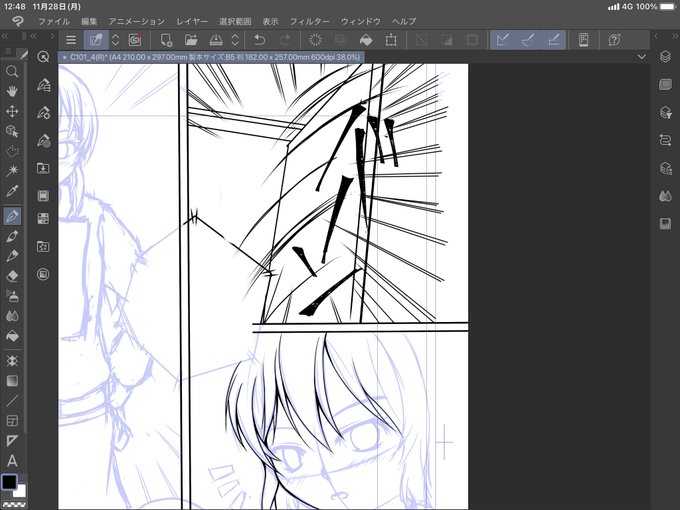The width and height of the screenshot is (680, 510).
Task: Open the 編集 menu
Action: (x=89, y=21)
